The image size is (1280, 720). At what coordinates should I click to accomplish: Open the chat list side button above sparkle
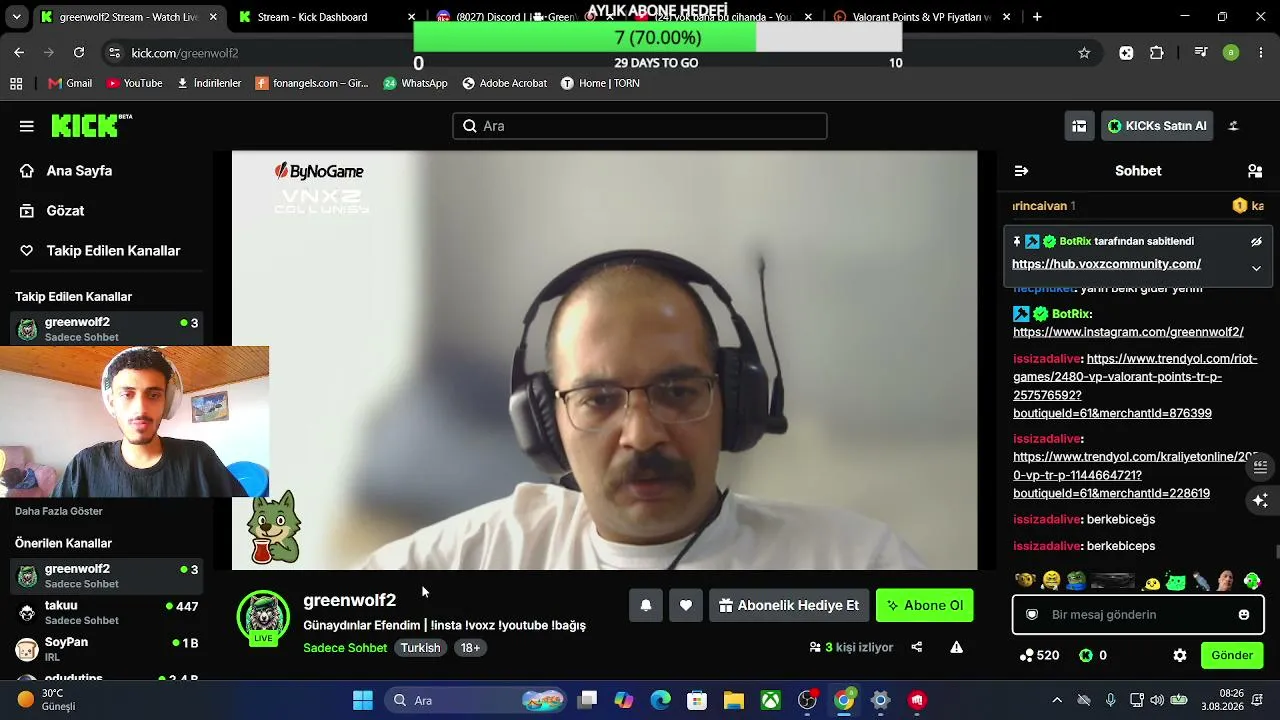pos(1261,467)
